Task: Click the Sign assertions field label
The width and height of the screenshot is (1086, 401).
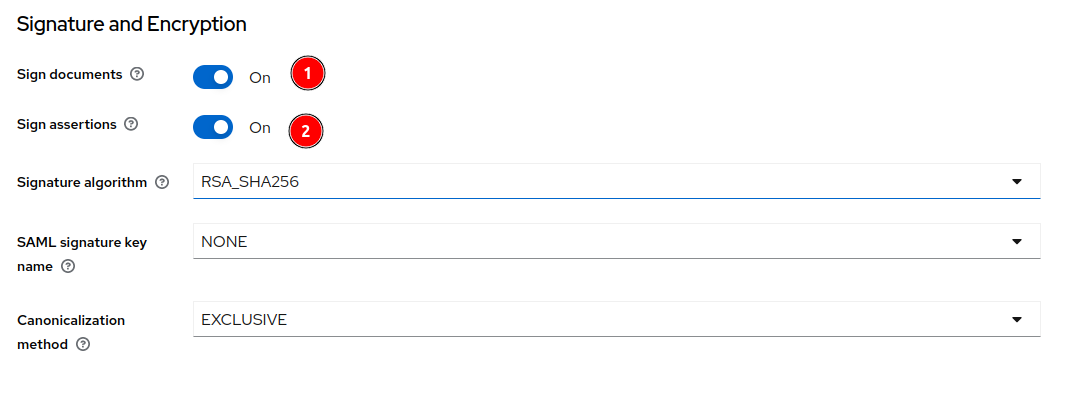Action: point(66,125)
